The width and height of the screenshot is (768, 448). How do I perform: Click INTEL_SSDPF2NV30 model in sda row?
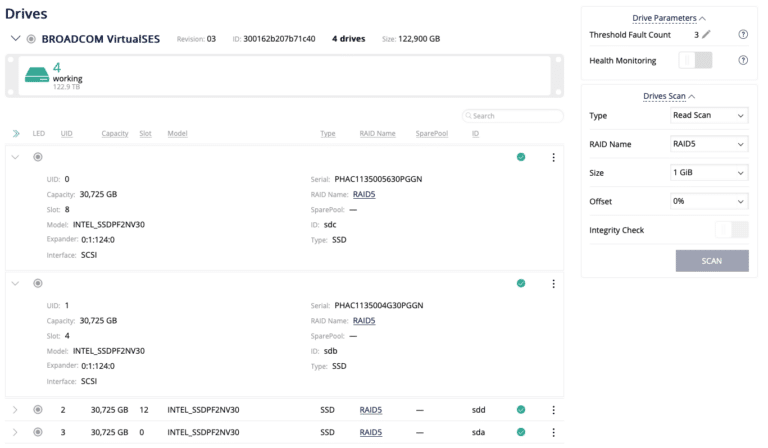pos(203,432)
